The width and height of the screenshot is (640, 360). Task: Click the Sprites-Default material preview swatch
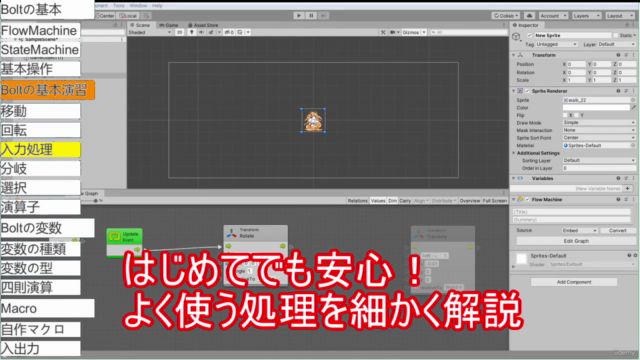(x=522, y=259)
